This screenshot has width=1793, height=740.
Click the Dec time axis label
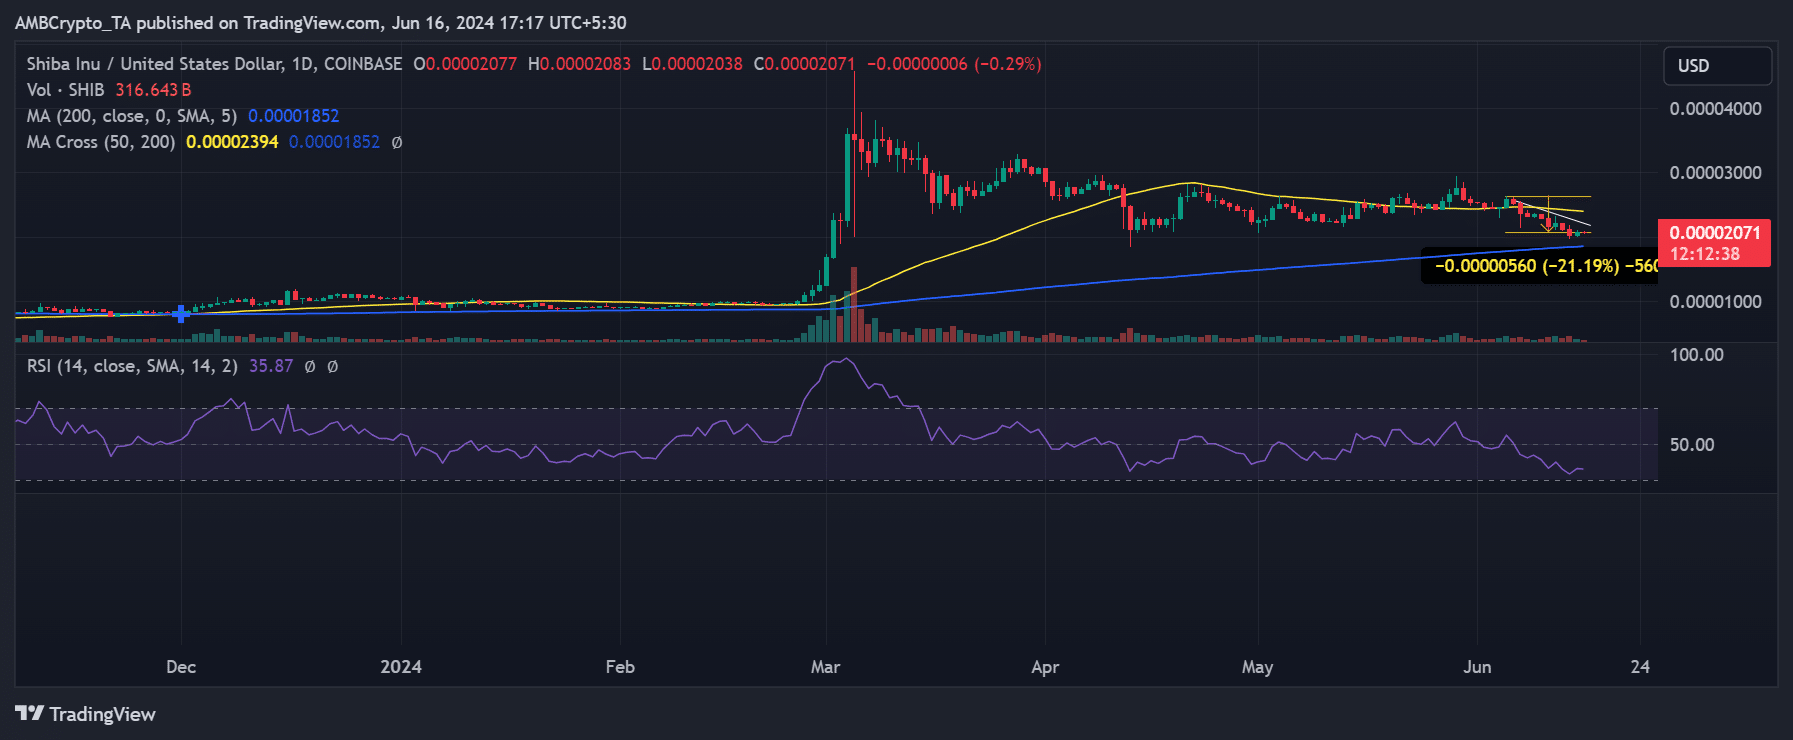tap(181, 667)
